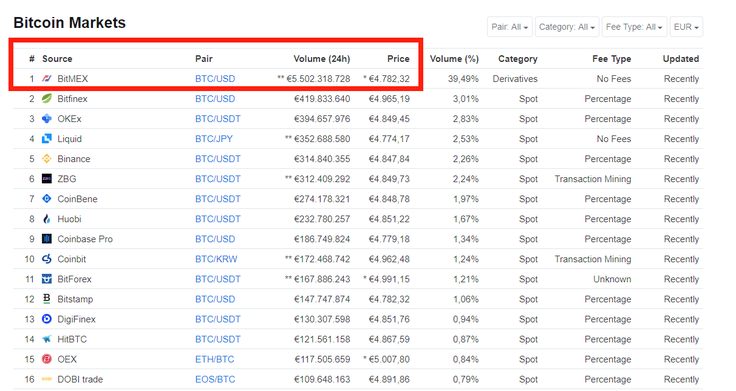Open DOBI trade EOS/BTC pair link

coord(215,379)
